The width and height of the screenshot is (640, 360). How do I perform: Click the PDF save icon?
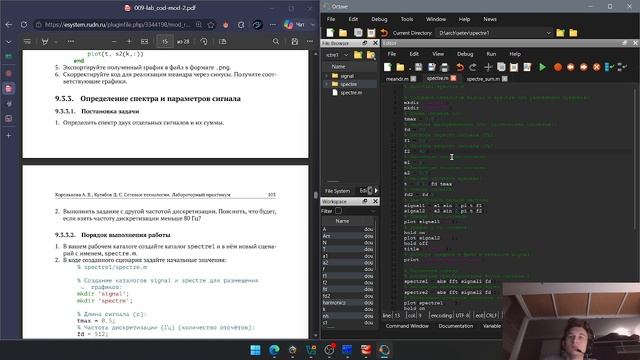tap(294, 41)
